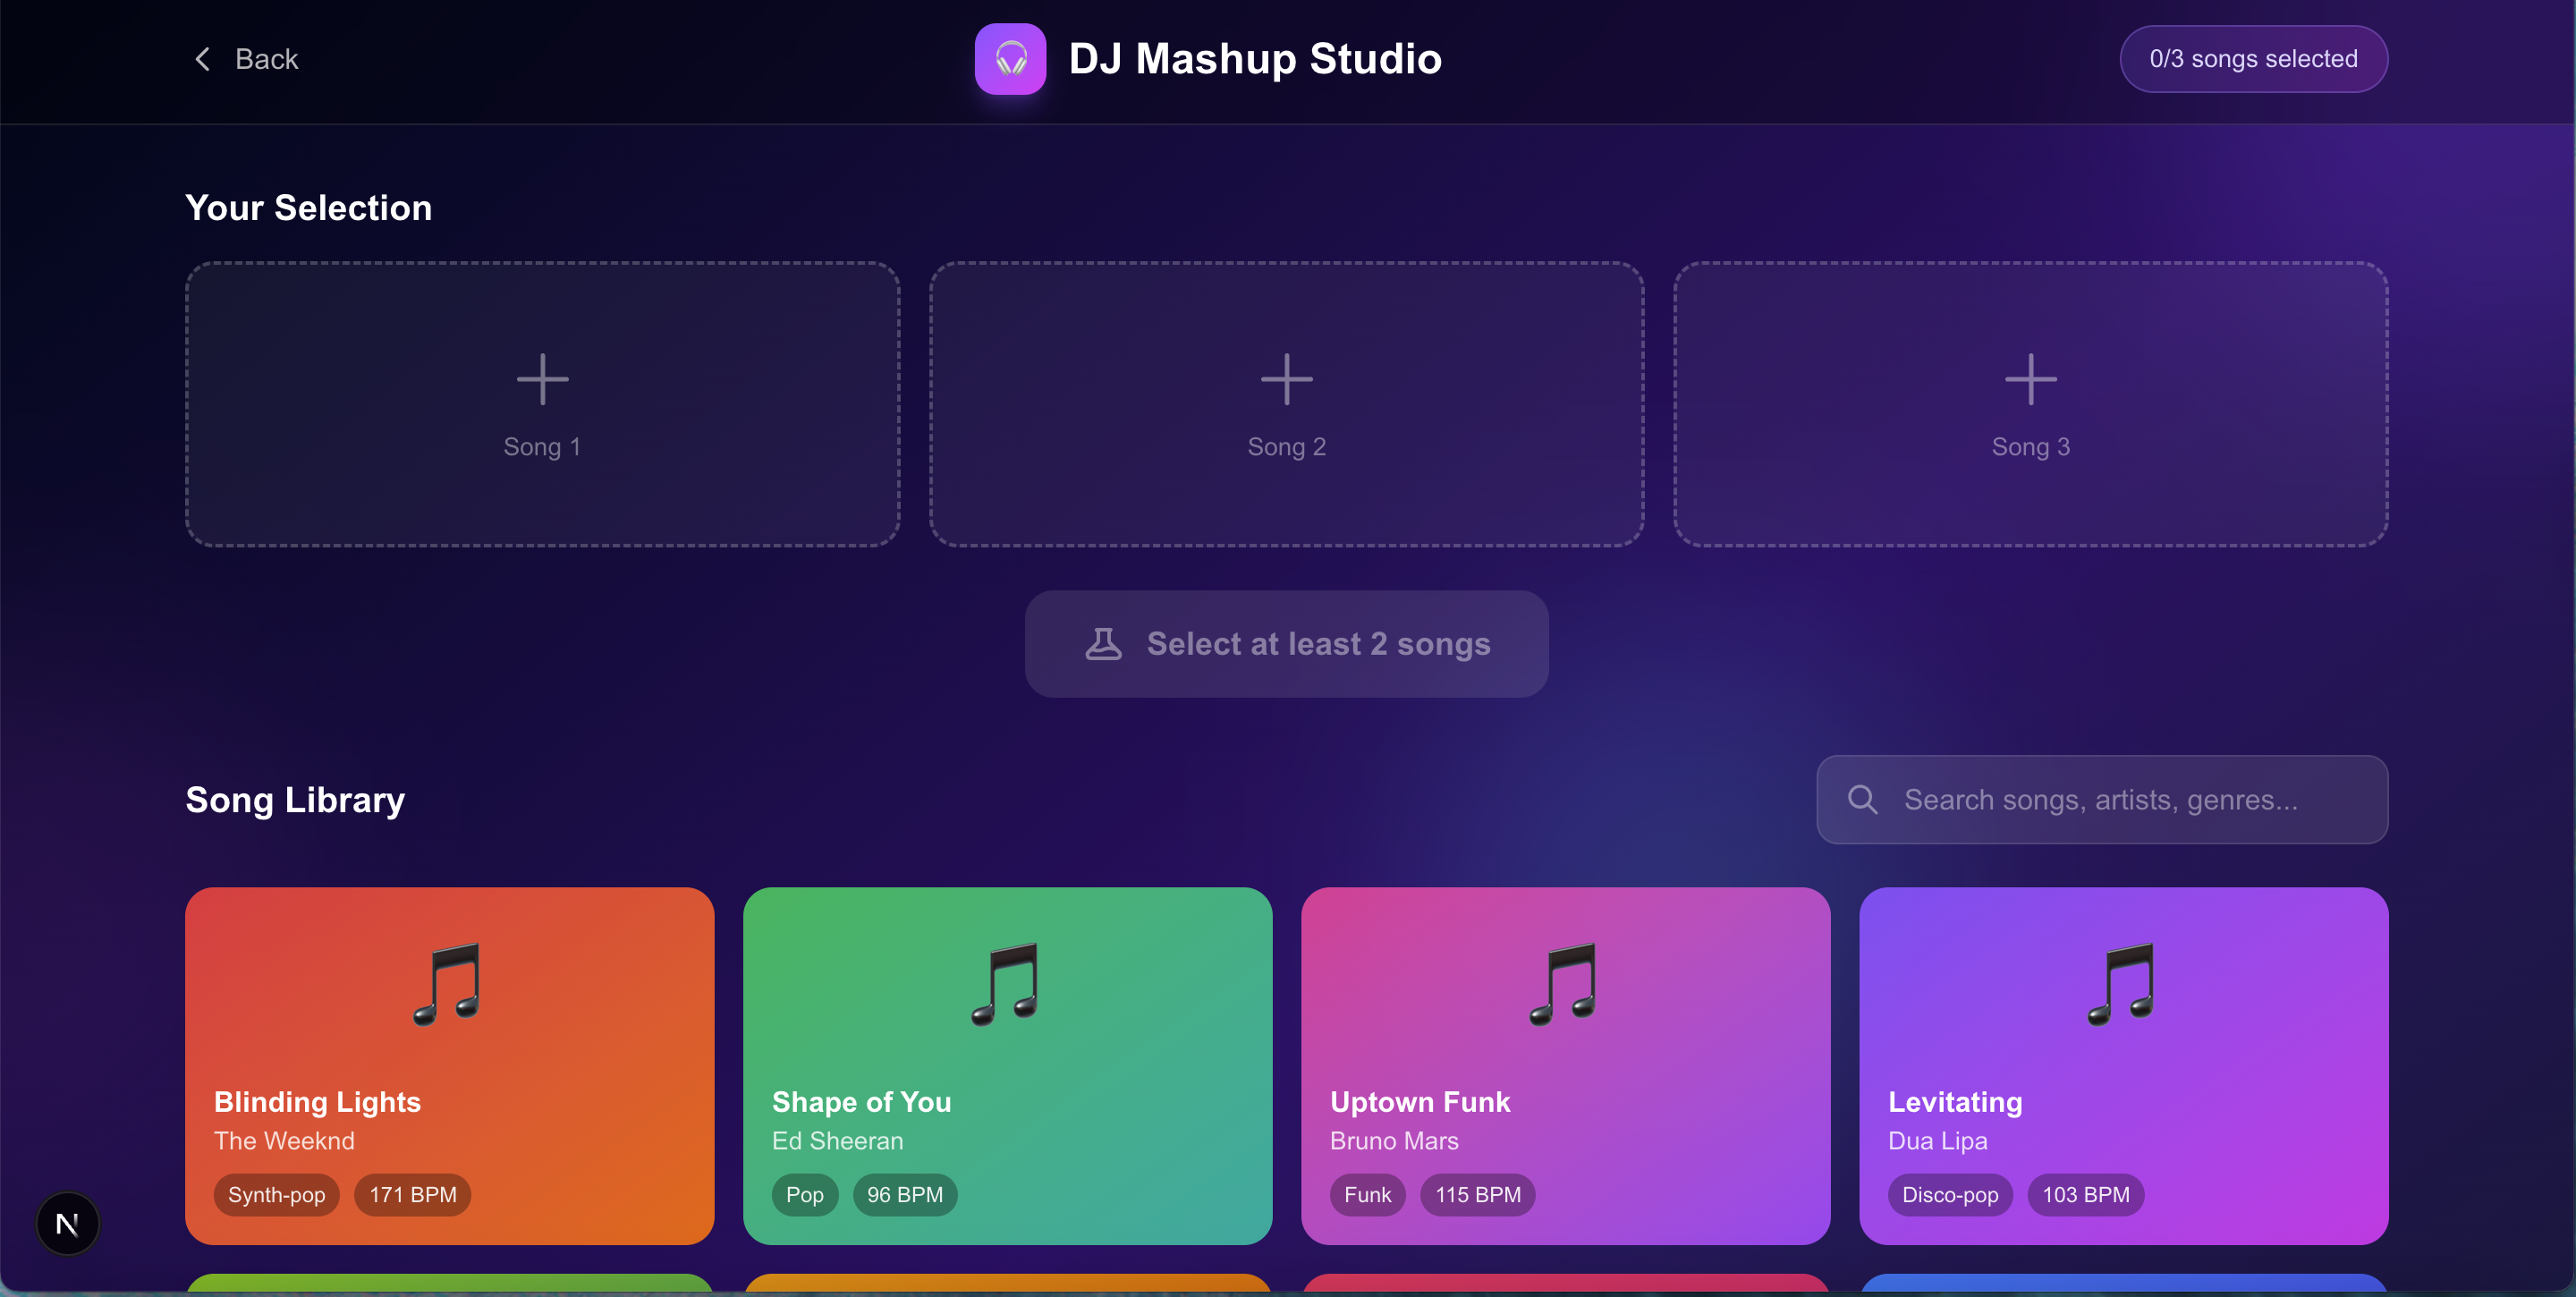Click the music note on Blinding Lights
Viewport: 2576px width, 1297px height.
448,983
